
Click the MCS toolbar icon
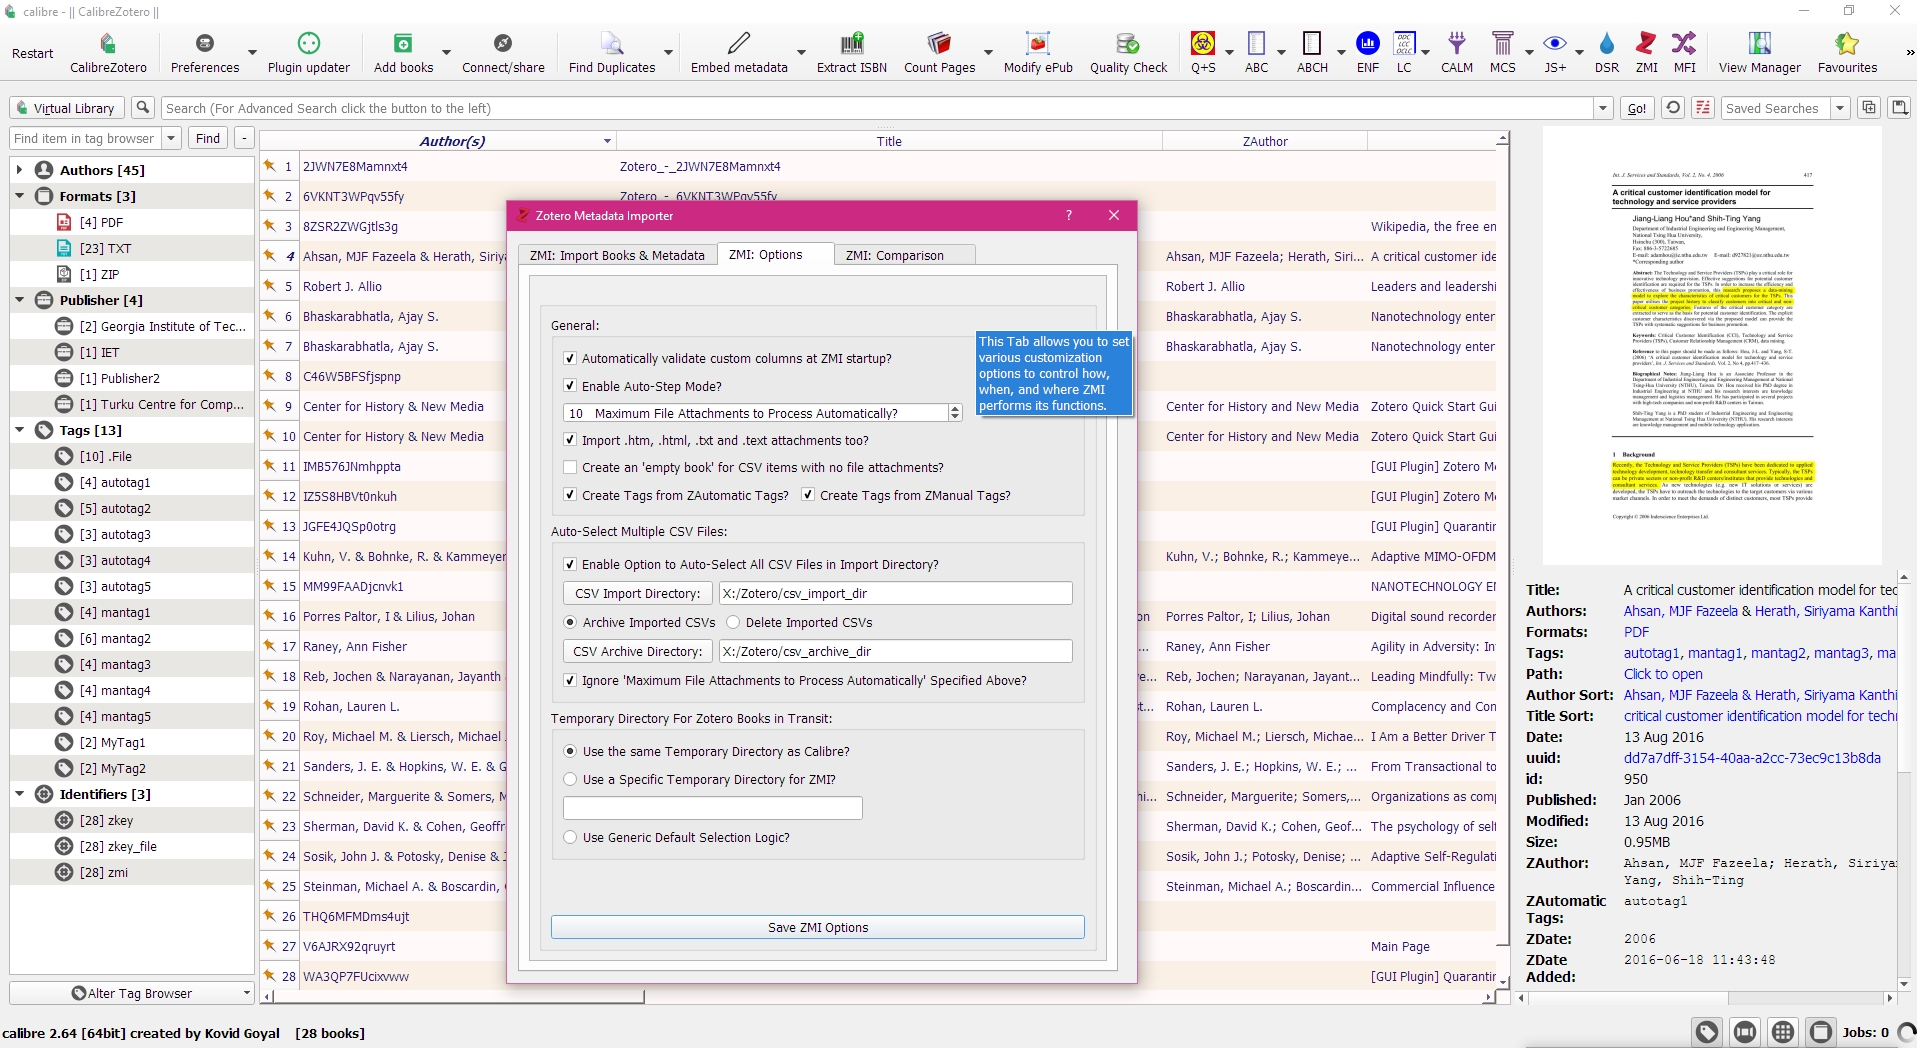pyautogui.click(x=1502, y=52)
